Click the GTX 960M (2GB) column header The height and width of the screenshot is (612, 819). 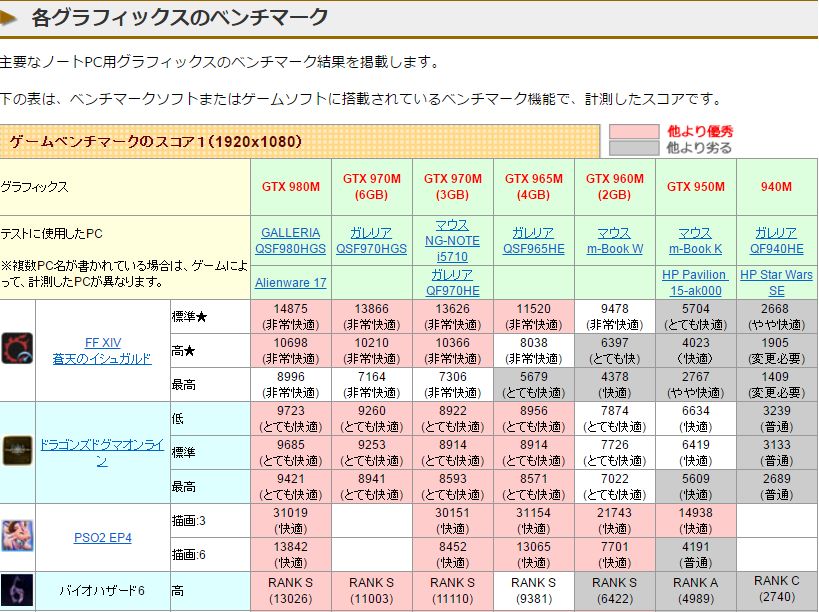click(x=615, y=187)
